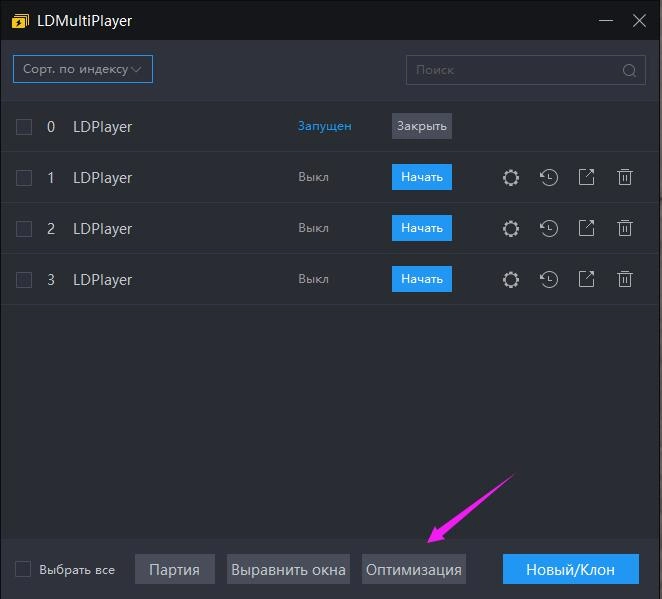
Task: Click backup/restore icon for LDPlayer 2
Action: coord(549,228)
